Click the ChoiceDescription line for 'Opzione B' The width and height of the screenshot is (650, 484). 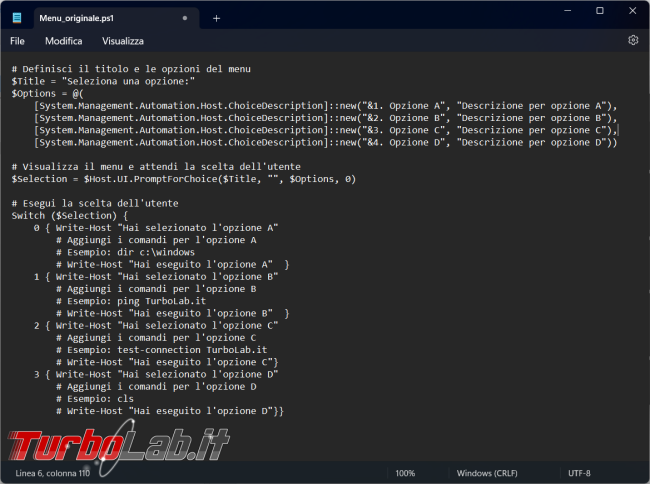point(325,118)
